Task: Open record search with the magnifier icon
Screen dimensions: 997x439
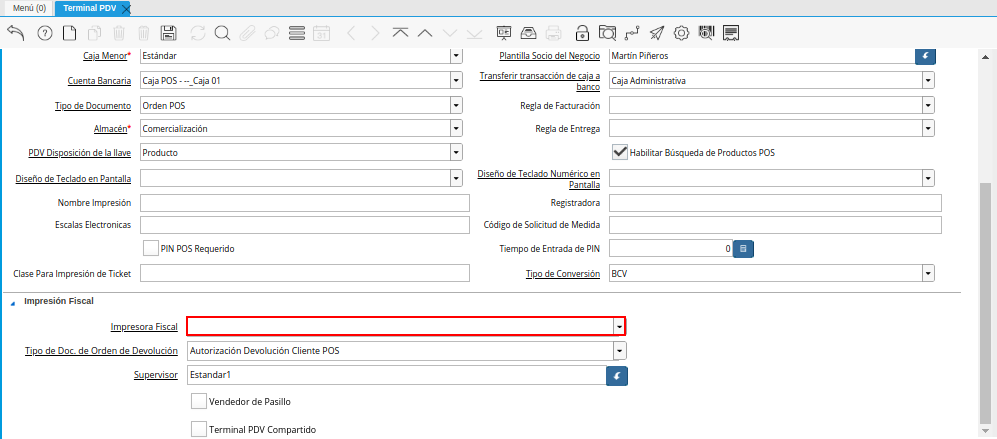Action: click(222, 33)
